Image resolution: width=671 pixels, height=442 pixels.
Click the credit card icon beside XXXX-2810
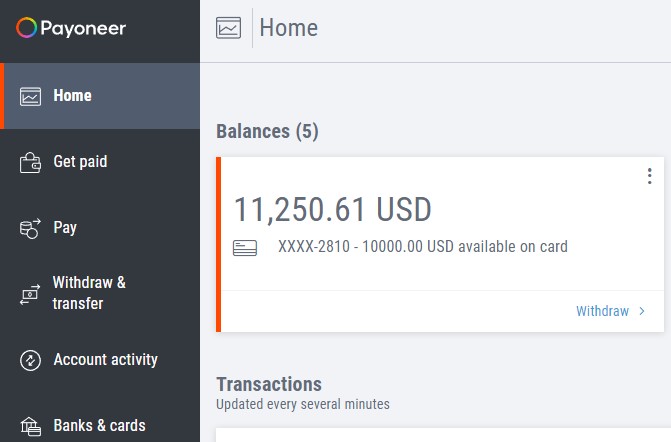pyautogui.click(x=245, y=248)
